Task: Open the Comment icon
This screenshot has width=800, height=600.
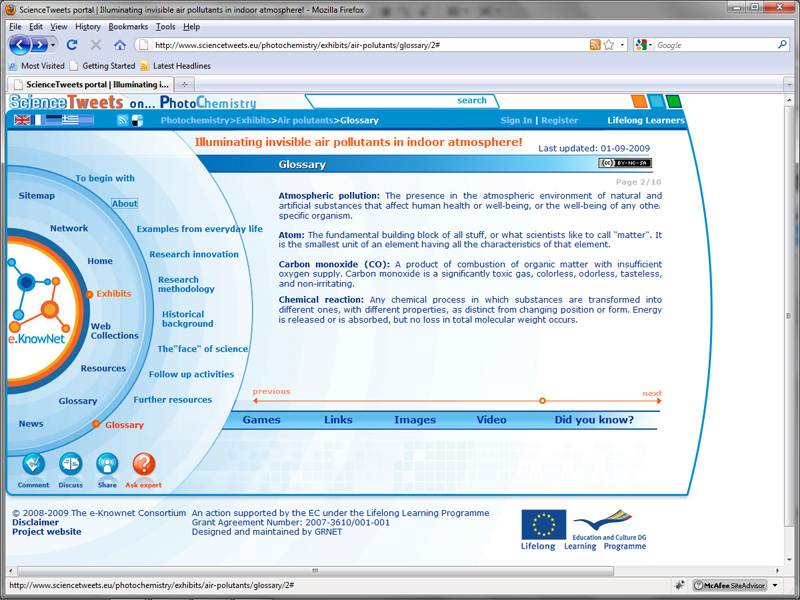Action: click(x=34, y=464)
